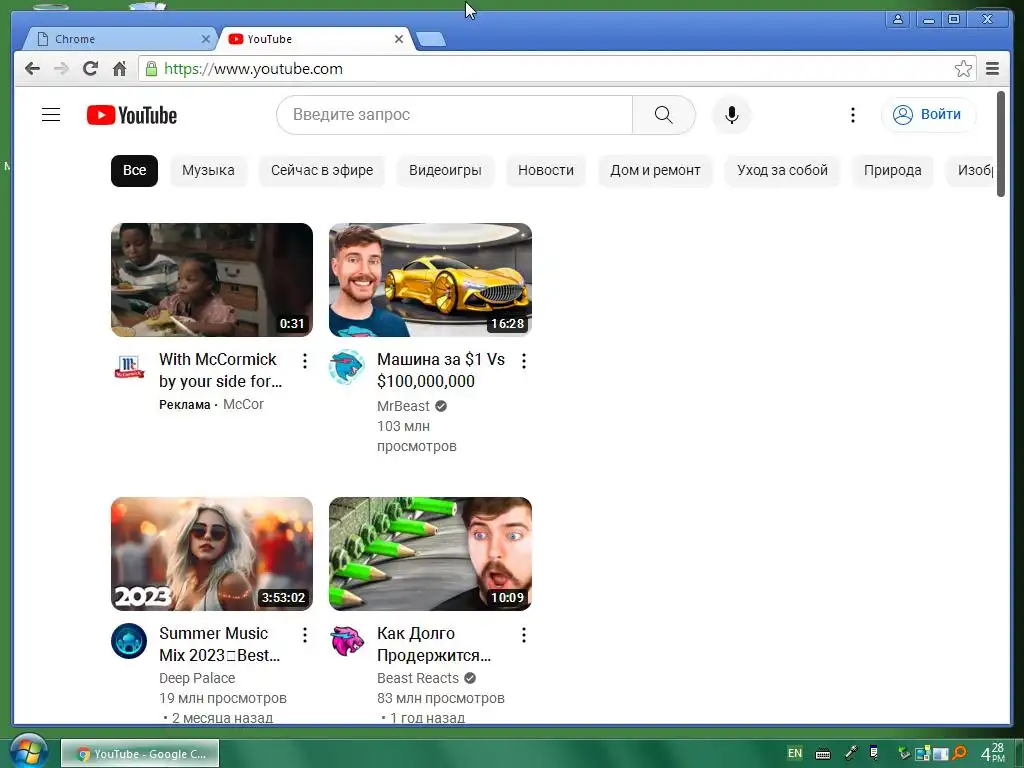Click the Войти sign-in button
This screenshot has height=768, width=1024.
(928, 115)
